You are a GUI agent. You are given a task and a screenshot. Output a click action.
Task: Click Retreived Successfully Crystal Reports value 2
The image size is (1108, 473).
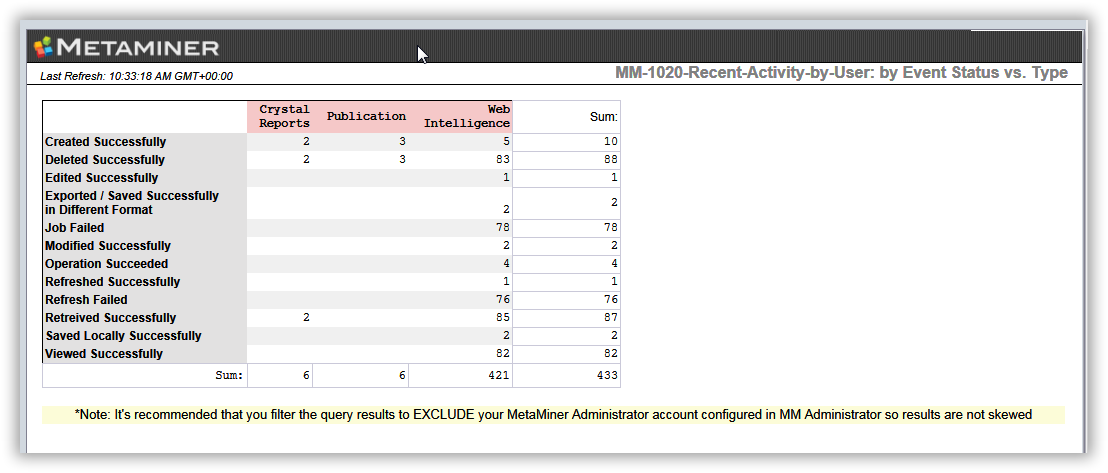pyautogui.click(x=306, y=317)
